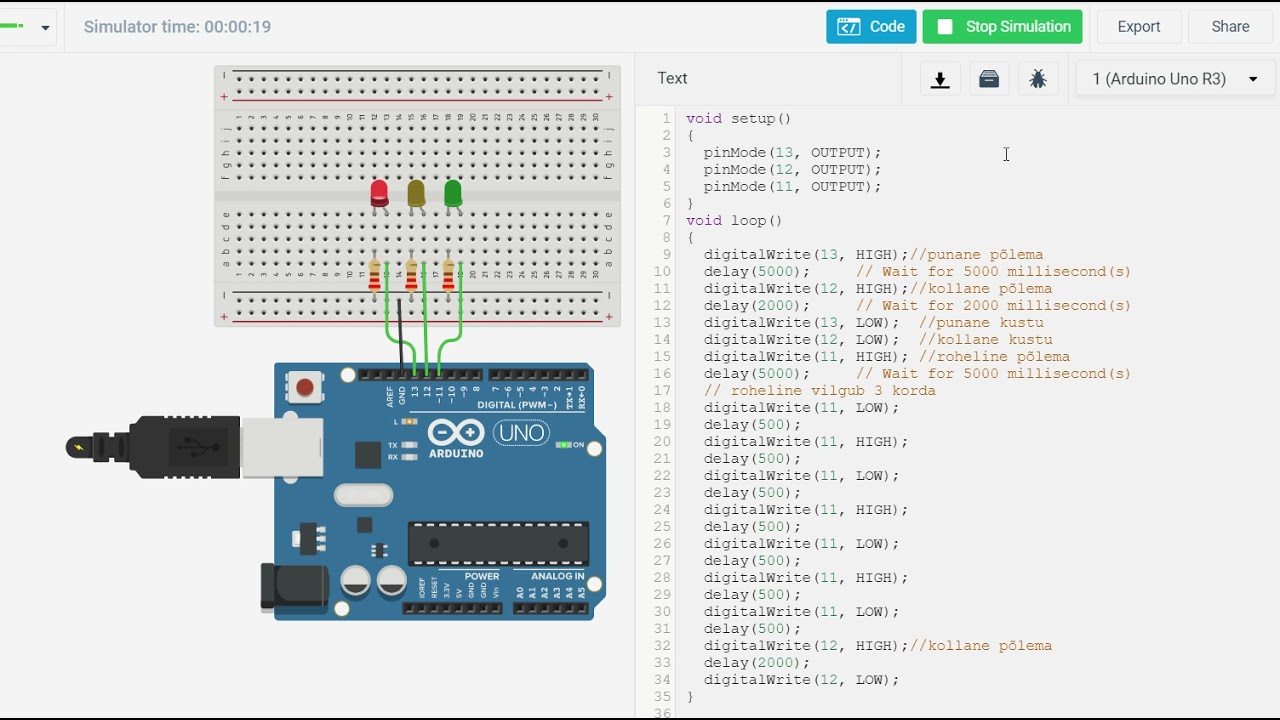Click code line 'pinMode(13, OUTPUT);'

point(792,152)
